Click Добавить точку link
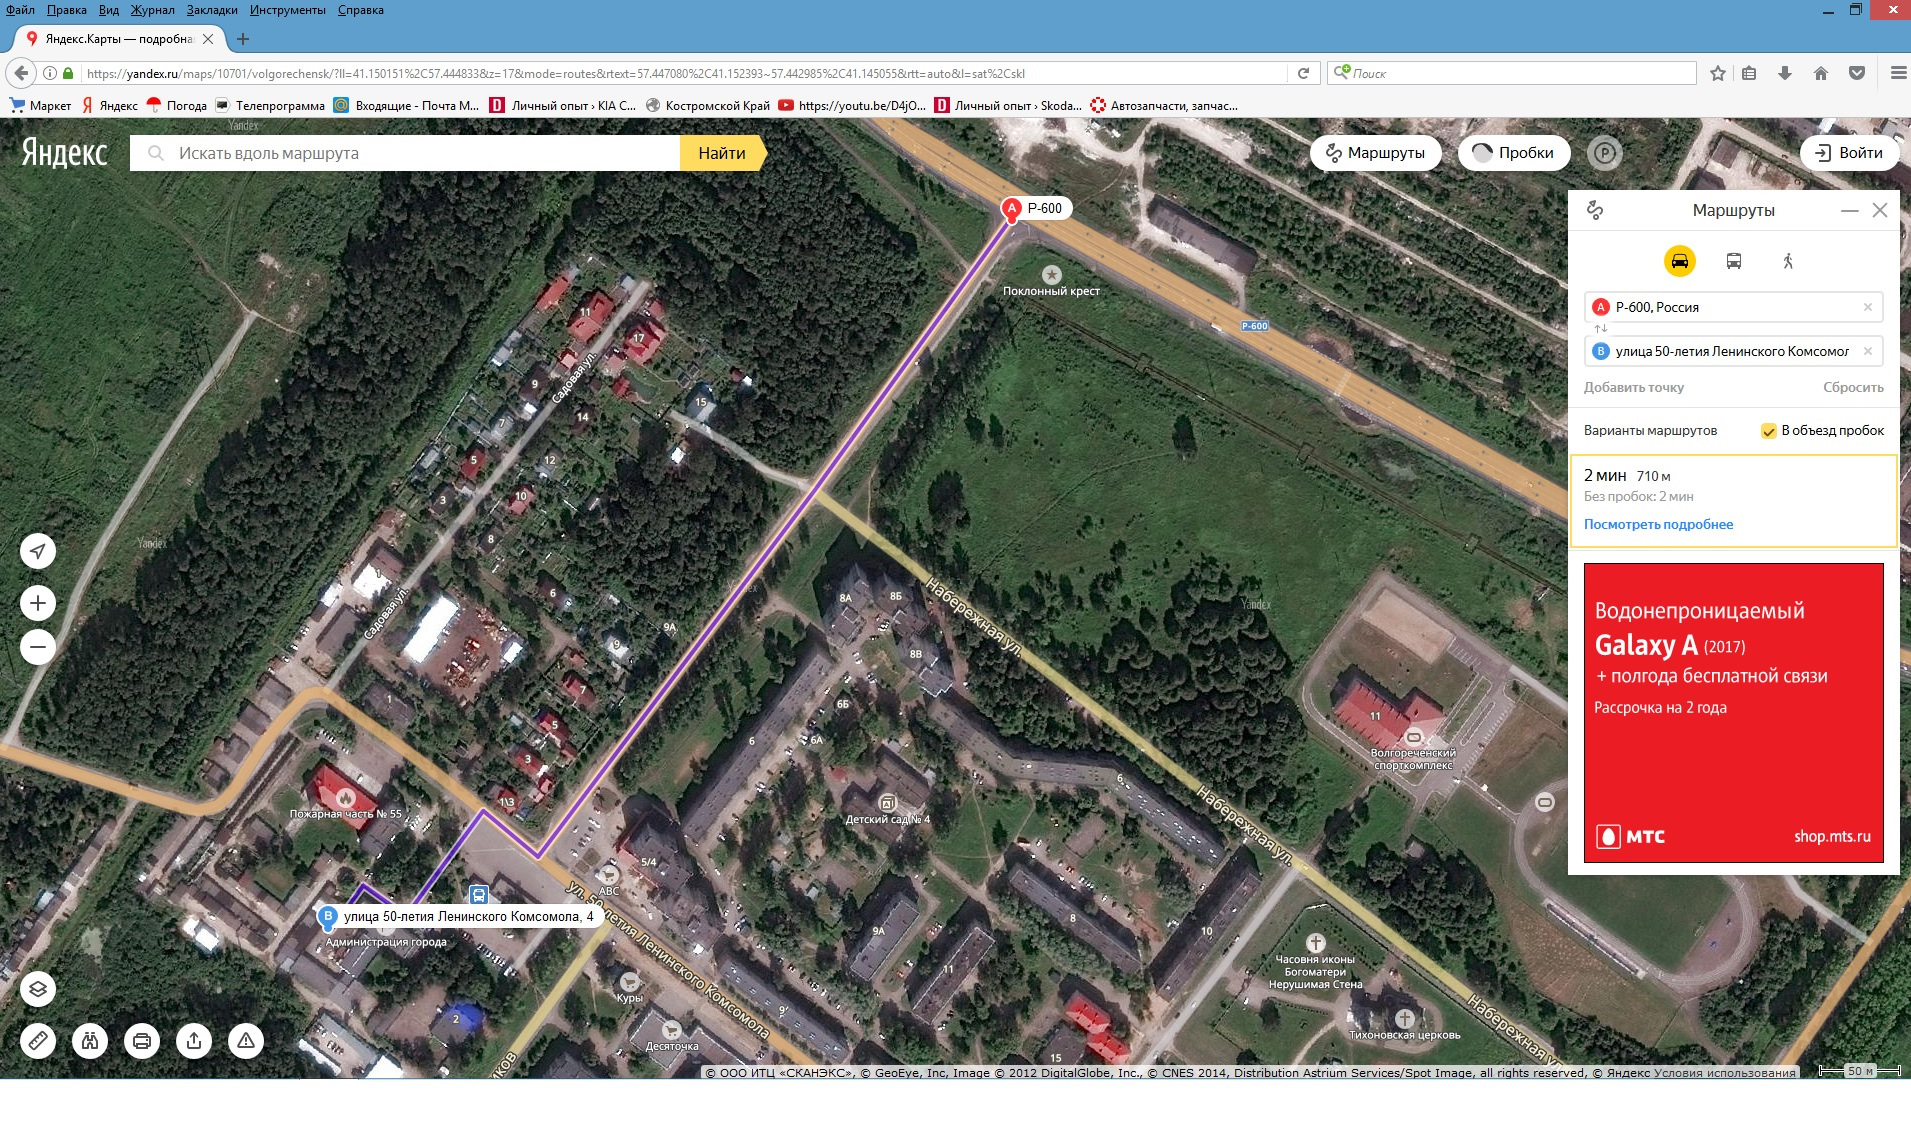The height and width of the screenshot is (1144, 1911). (x=1634, y=387)
